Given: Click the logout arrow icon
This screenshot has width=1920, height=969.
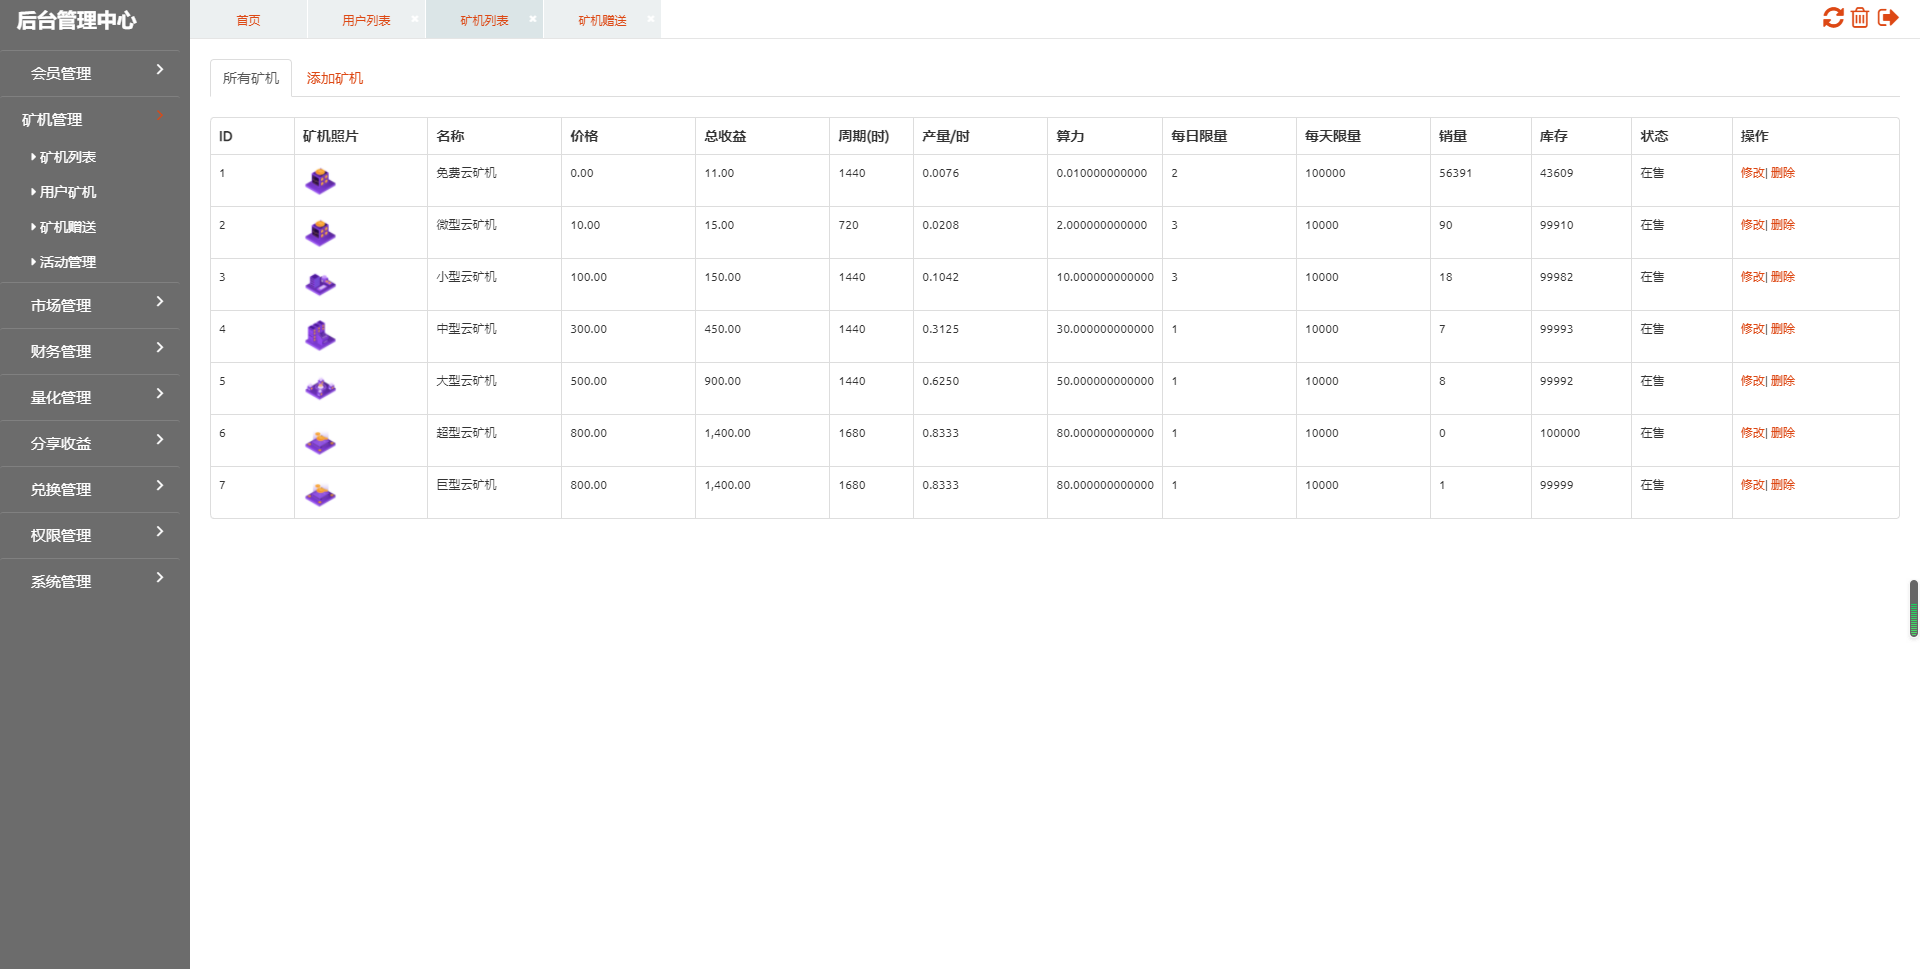Looking at the screenshot, I should tap(1888, 18).
